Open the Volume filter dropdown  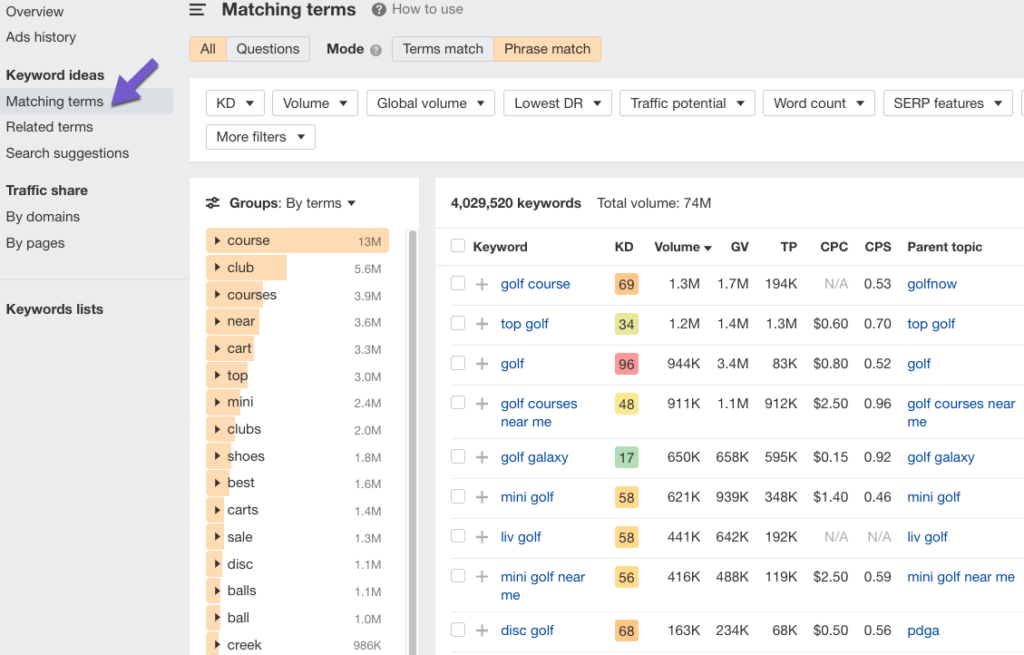(x=315, y=103)
